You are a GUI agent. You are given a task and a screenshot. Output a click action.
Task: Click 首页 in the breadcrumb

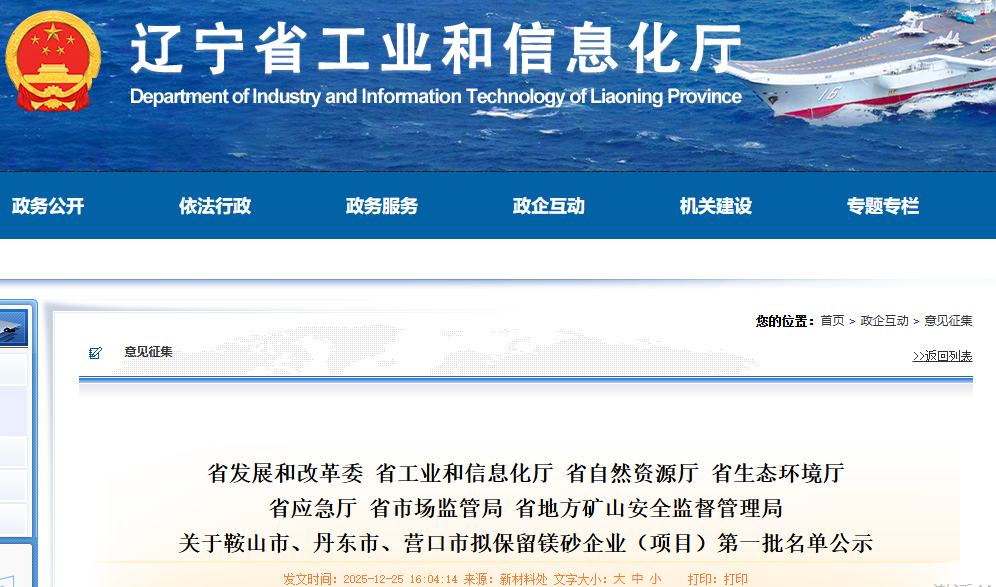click(832, 321)
